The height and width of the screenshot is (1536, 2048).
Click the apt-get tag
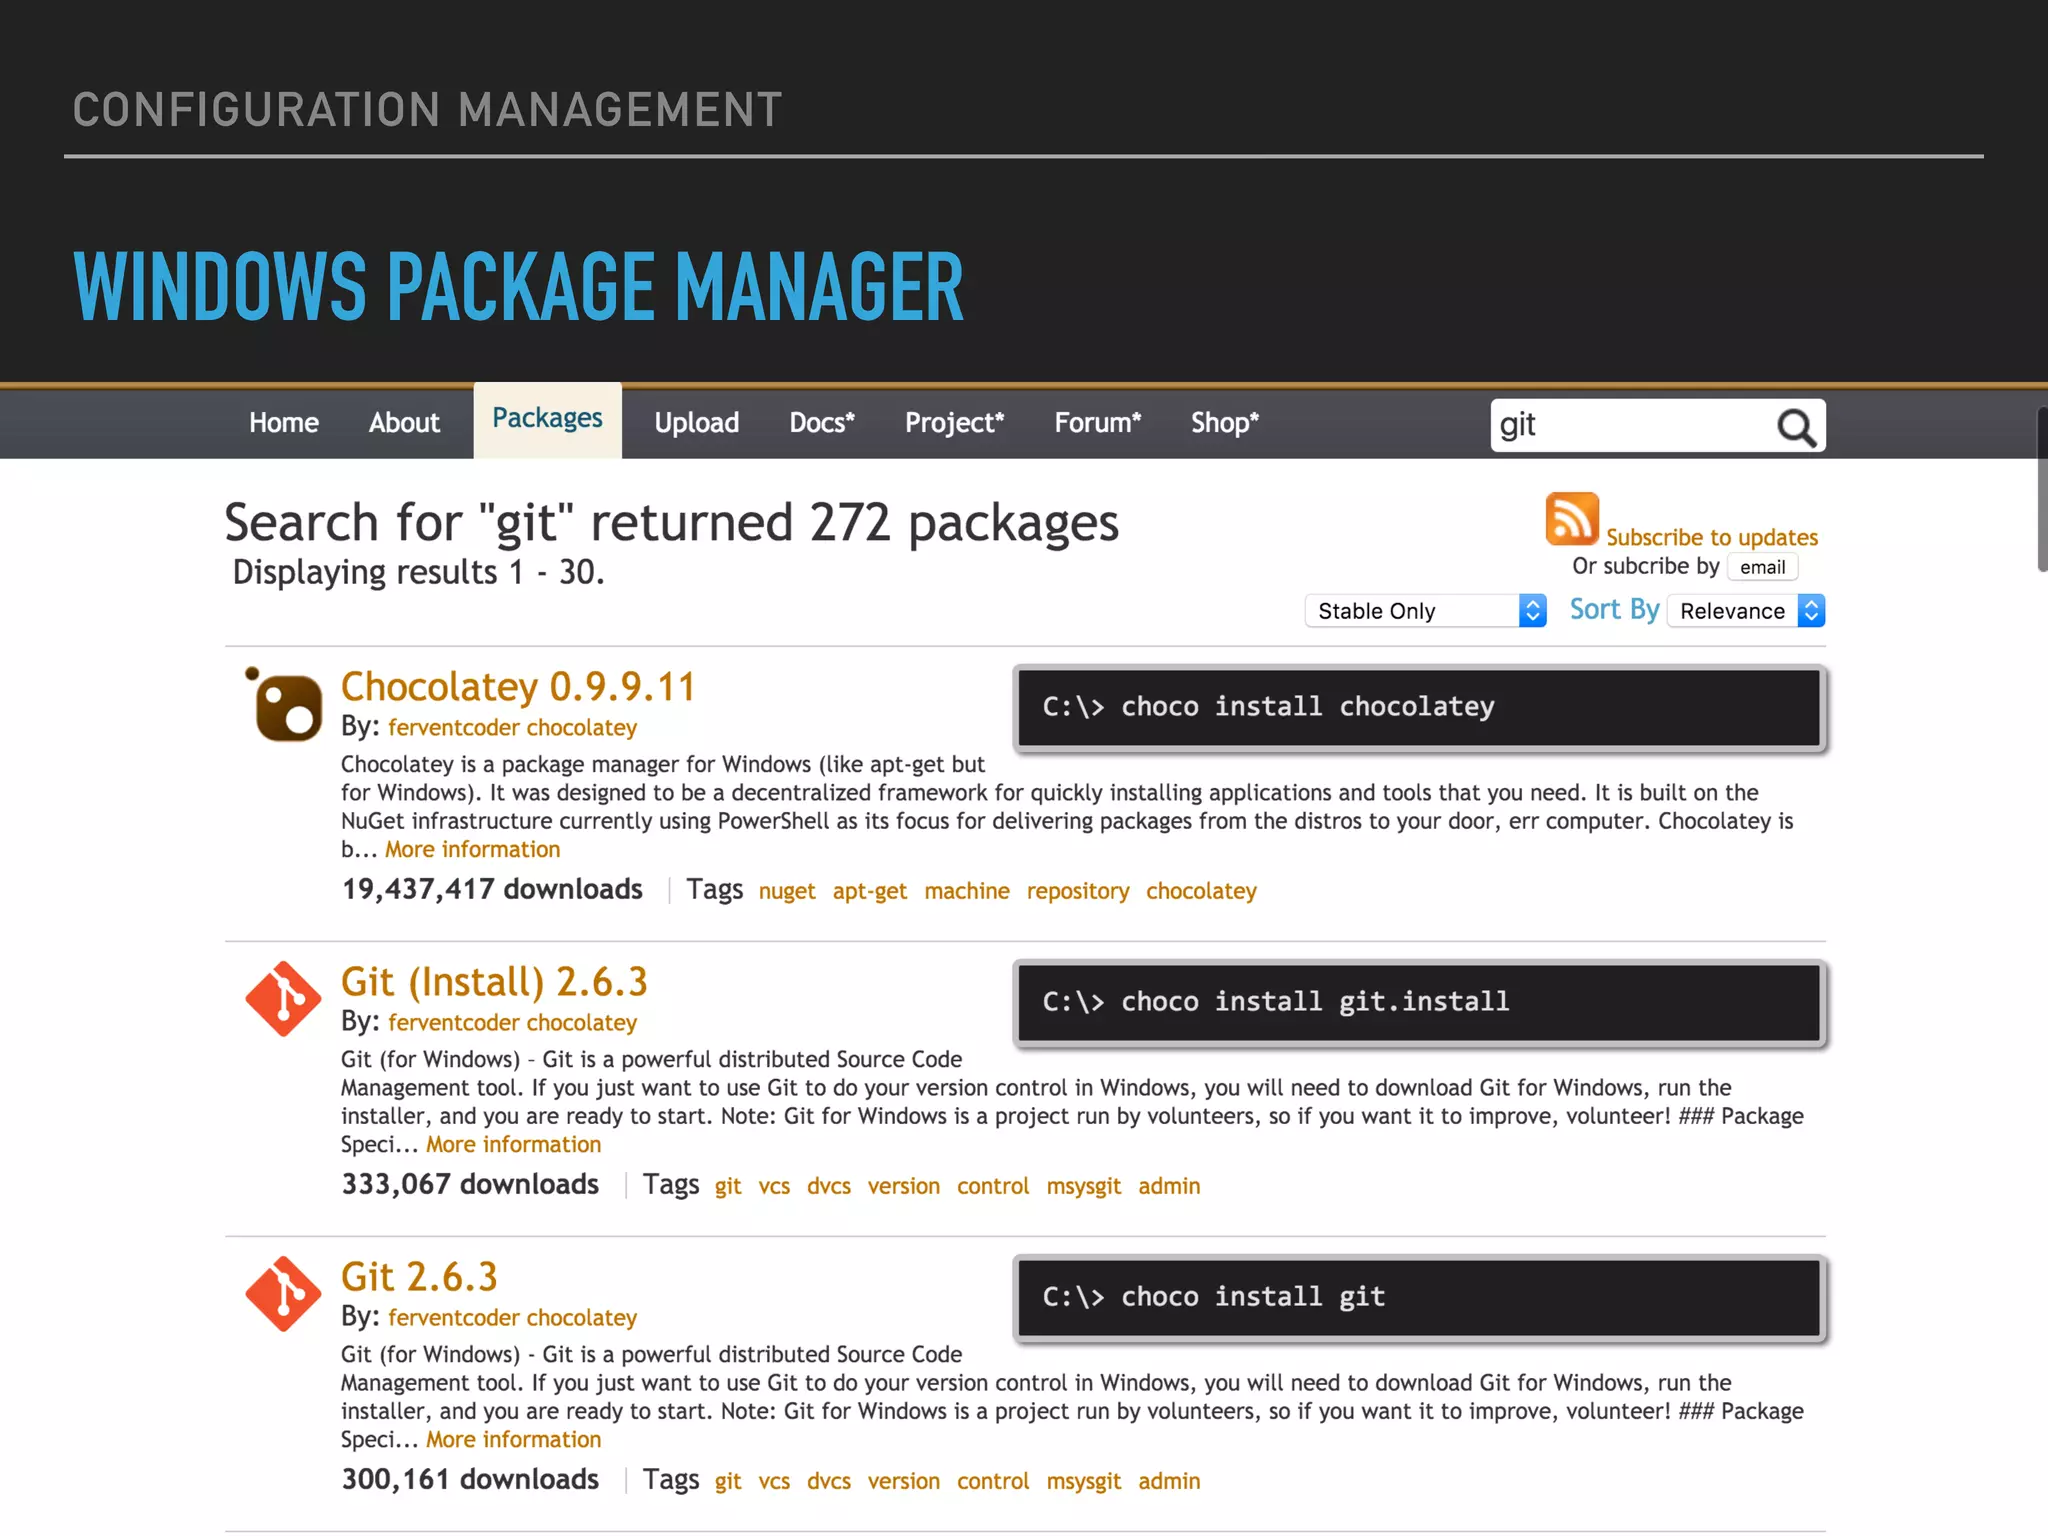(x=870, y=892)
